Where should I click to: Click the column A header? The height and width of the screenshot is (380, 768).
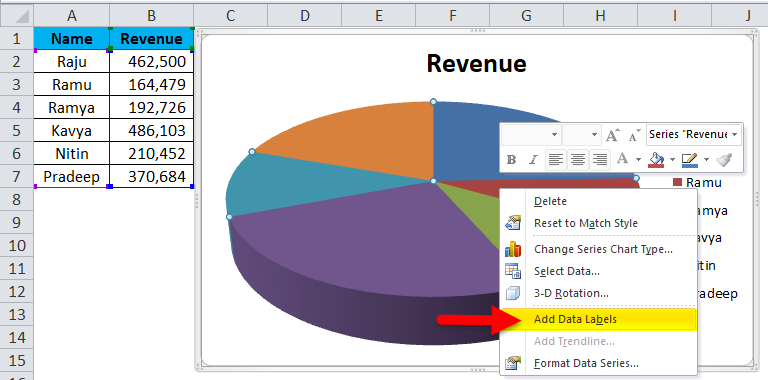(x=72, y=16)
